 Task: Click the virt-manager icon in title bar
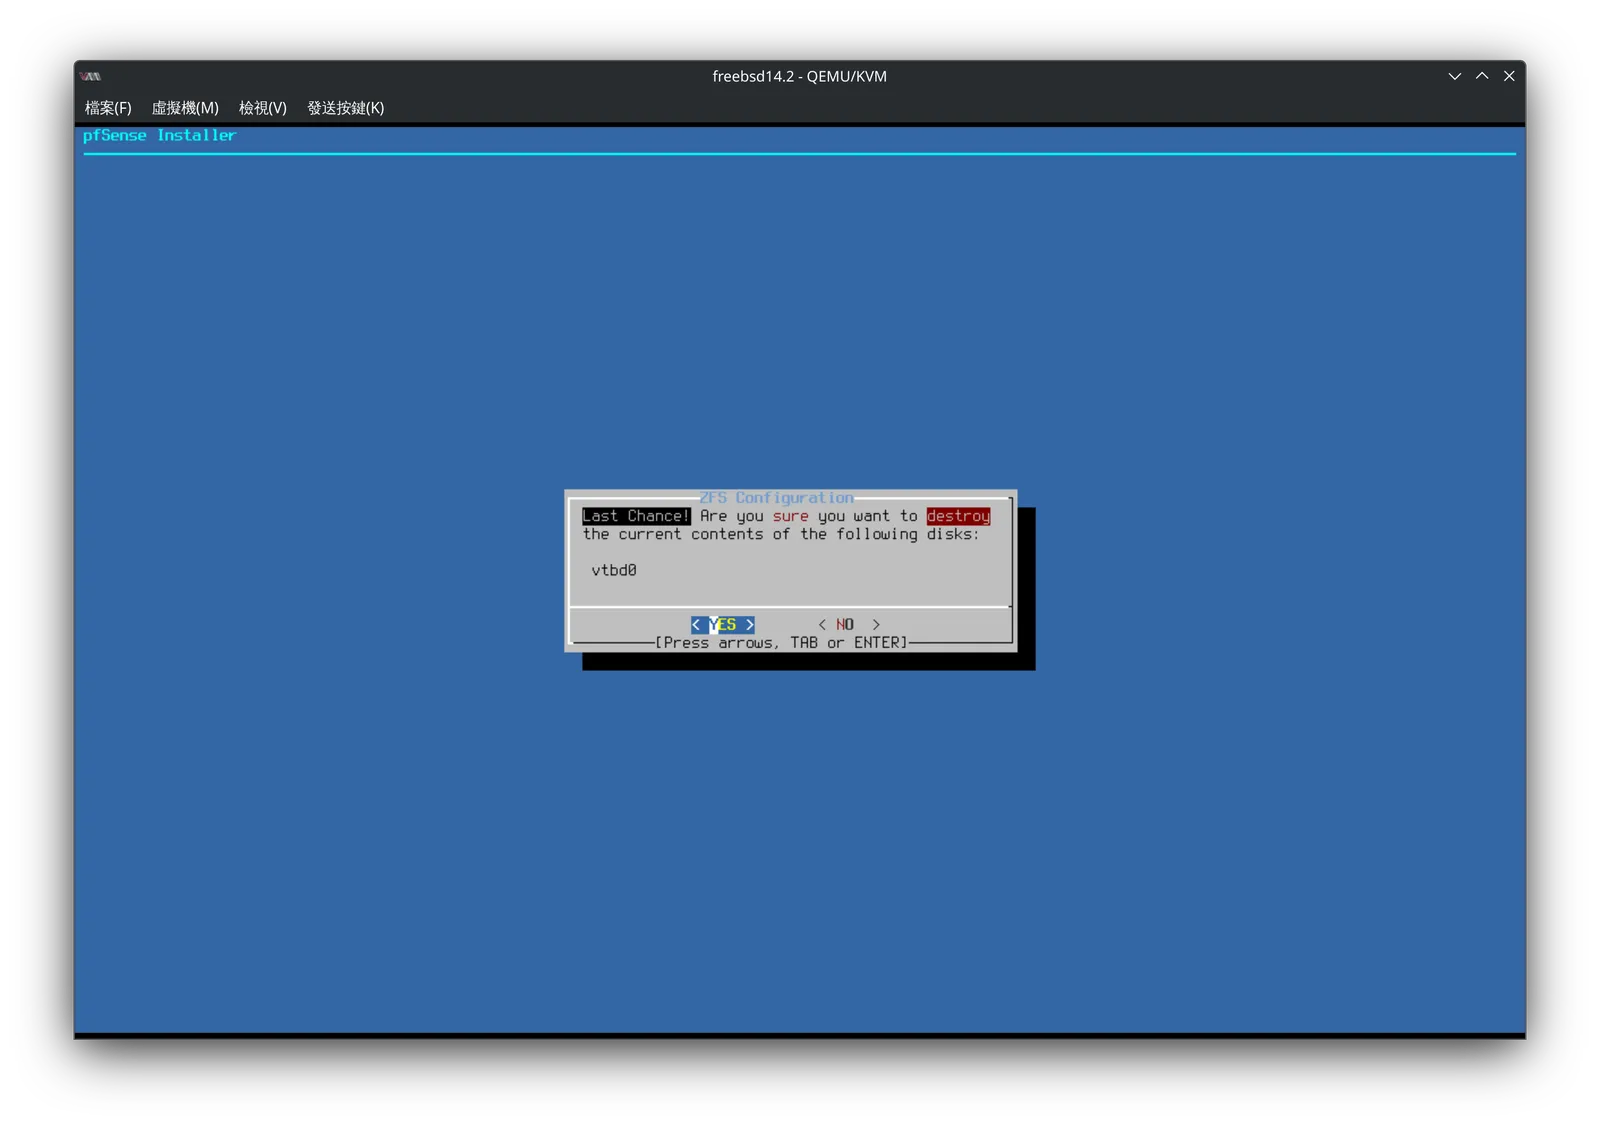tap(91, 76)
